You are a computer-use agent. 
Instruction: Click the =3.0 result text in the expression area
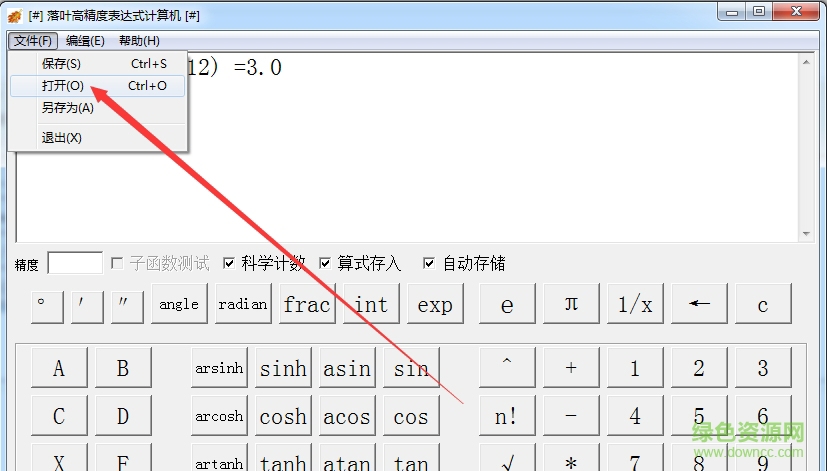(258, 68)
